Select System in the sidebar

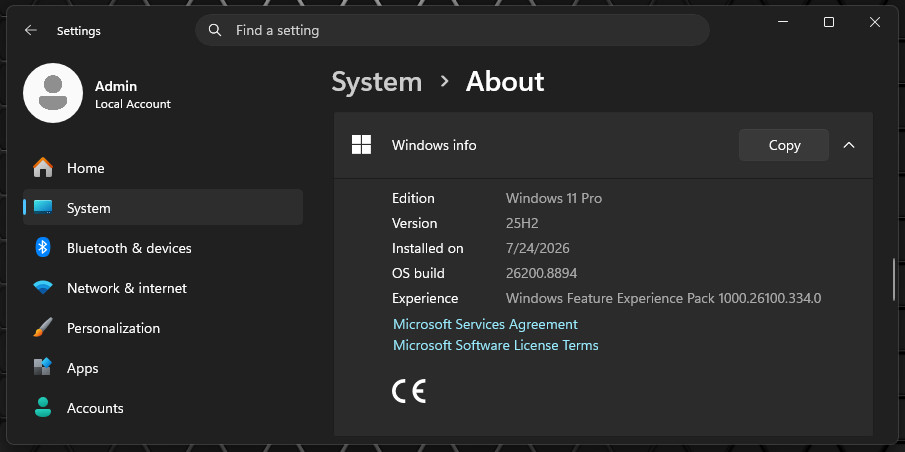pos(163,208)
